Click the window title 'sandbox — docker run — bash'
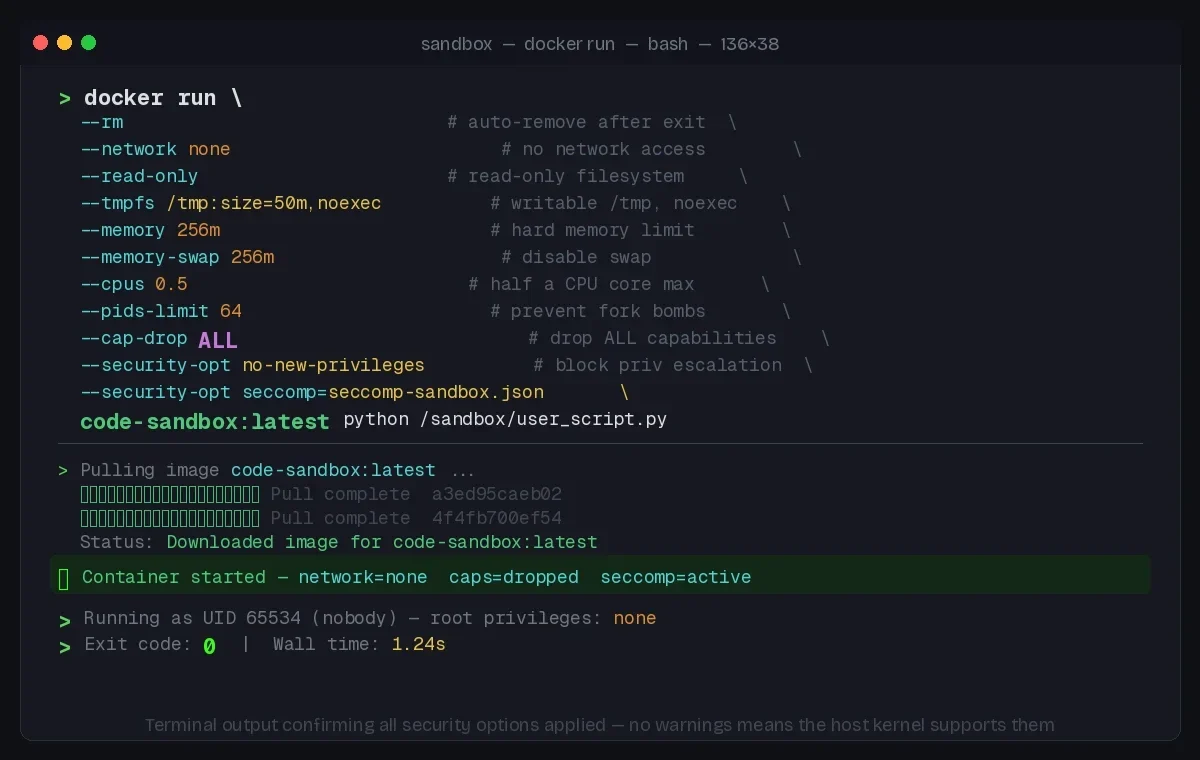1200x760 pixels. [x=554, y=43]
